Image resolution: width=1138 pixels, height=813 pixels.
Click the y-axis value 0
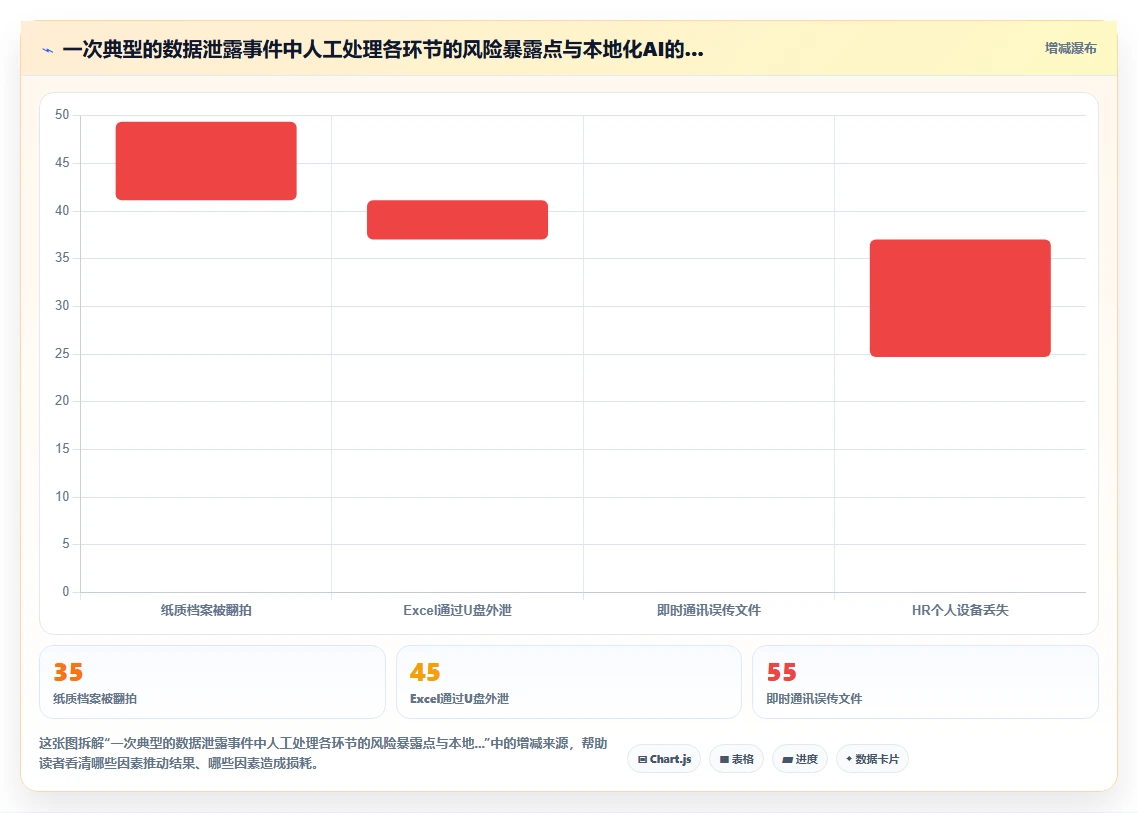65,592
